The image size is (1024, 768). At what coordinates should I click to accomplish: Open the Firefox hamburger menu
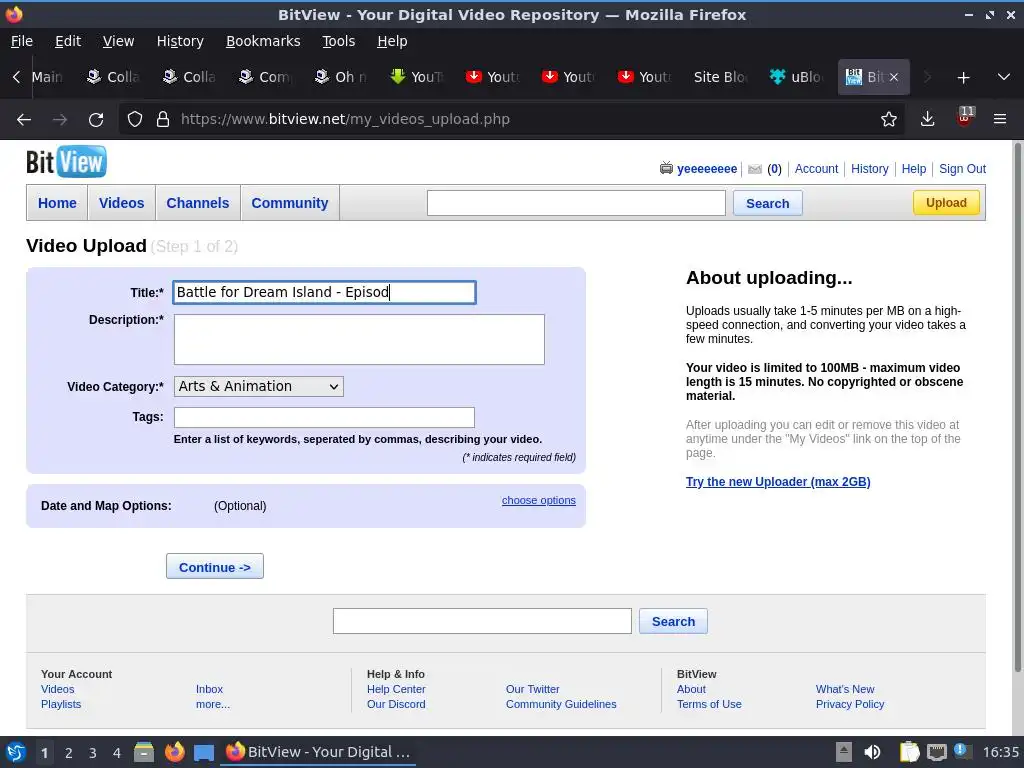click(1000, 120)
